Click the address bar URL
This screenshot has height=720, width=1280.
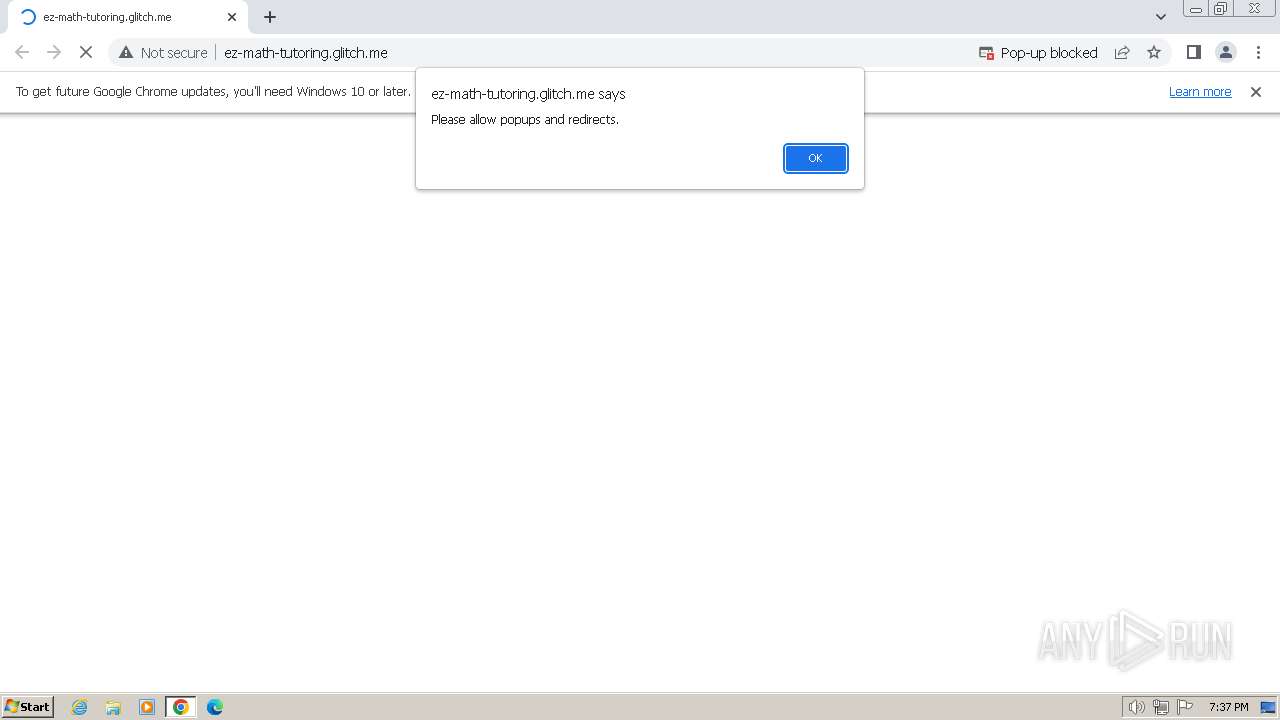pyautogui.click(x=306, y=52)
